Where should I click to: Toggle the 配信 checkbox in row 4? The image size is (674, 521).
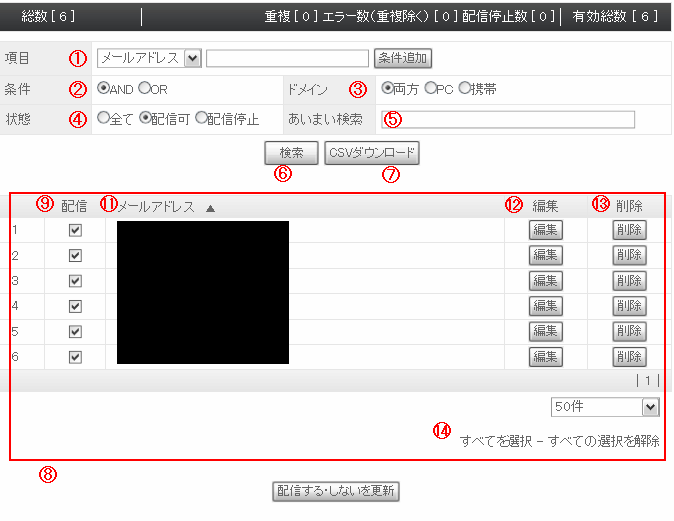(x=75, y=306)
